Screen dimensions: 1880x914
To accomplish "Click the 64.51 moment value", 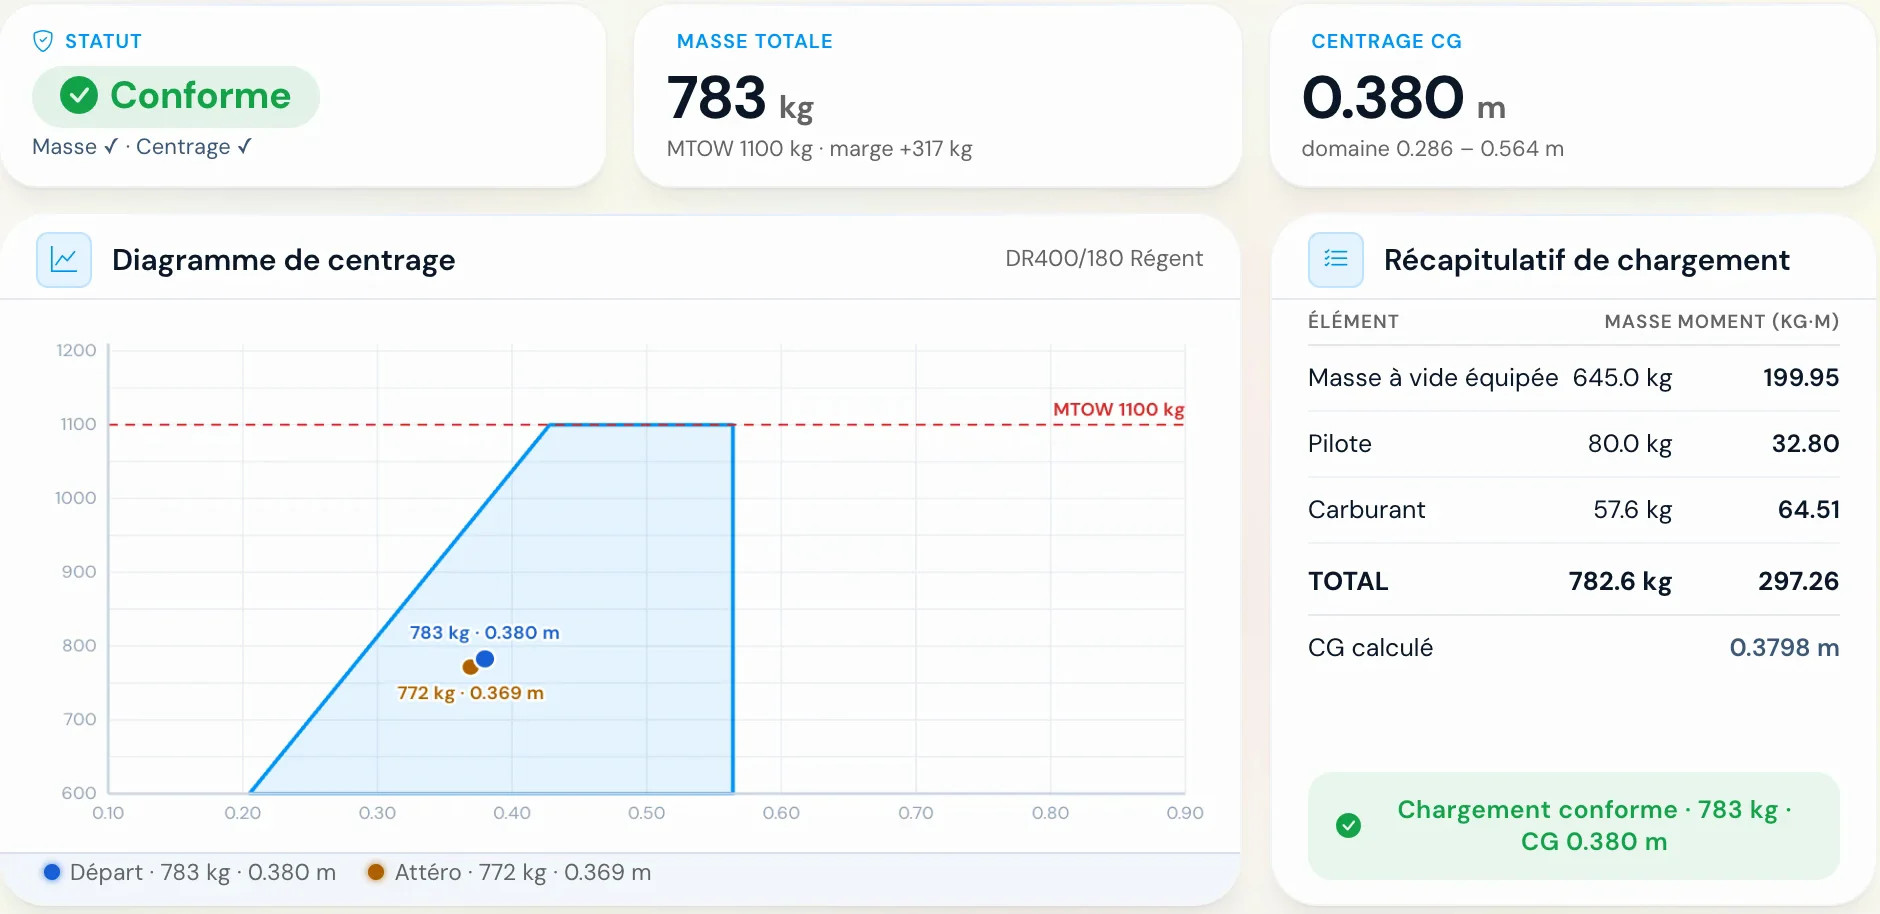I will tap(1809, 510).
